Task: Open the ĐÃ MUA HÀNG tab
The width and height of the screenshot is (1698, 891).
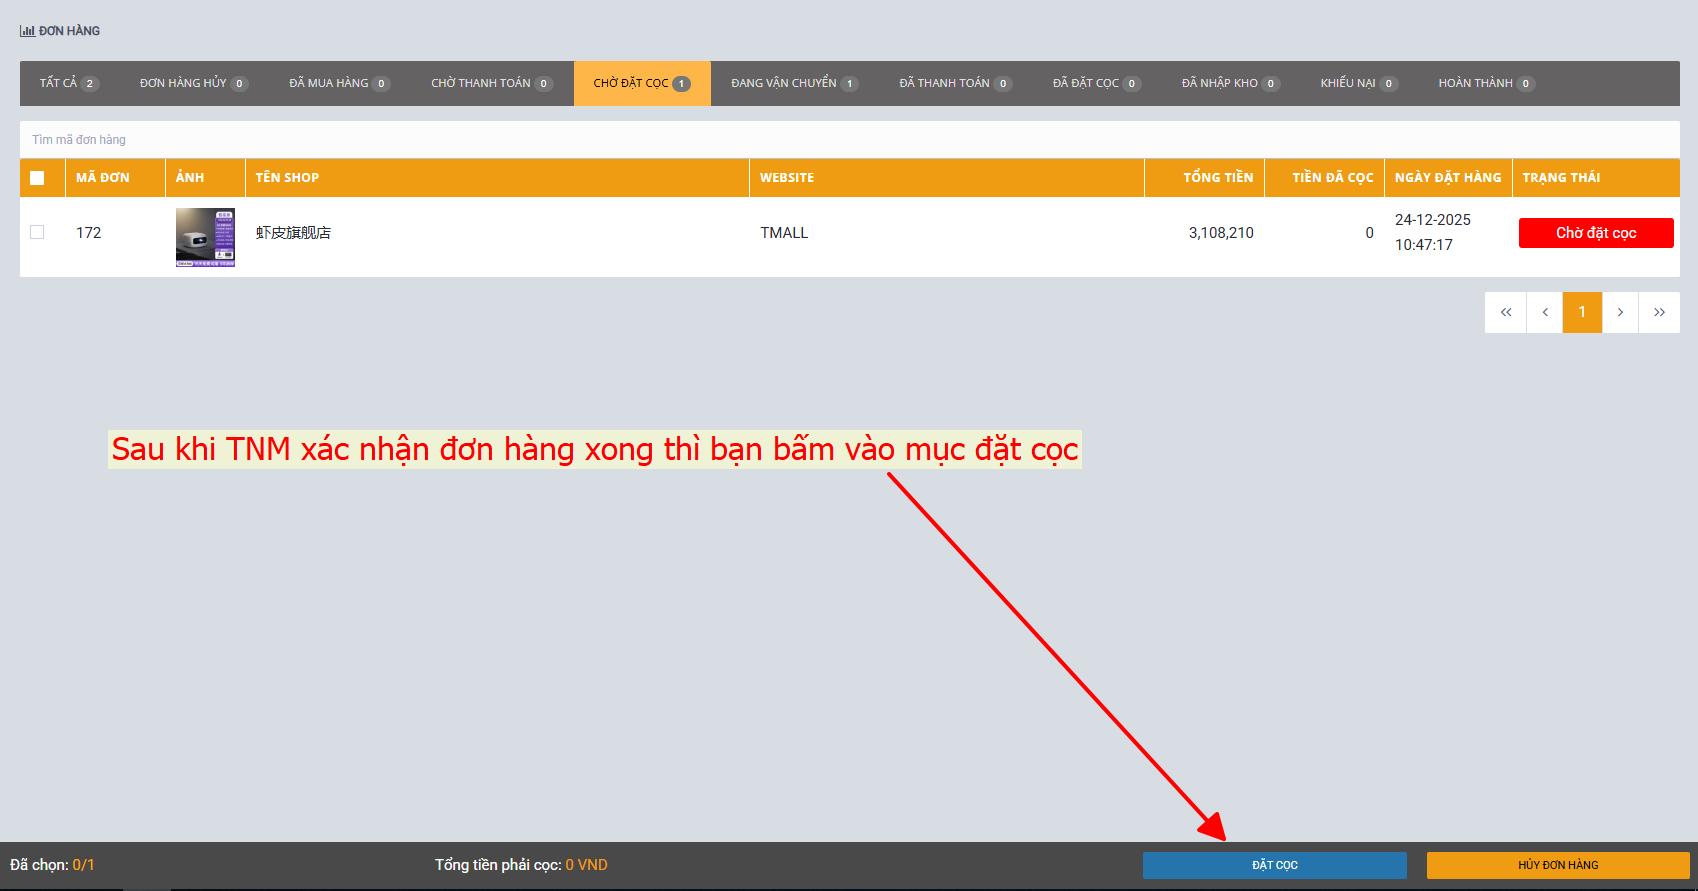Action: [339, 83]
